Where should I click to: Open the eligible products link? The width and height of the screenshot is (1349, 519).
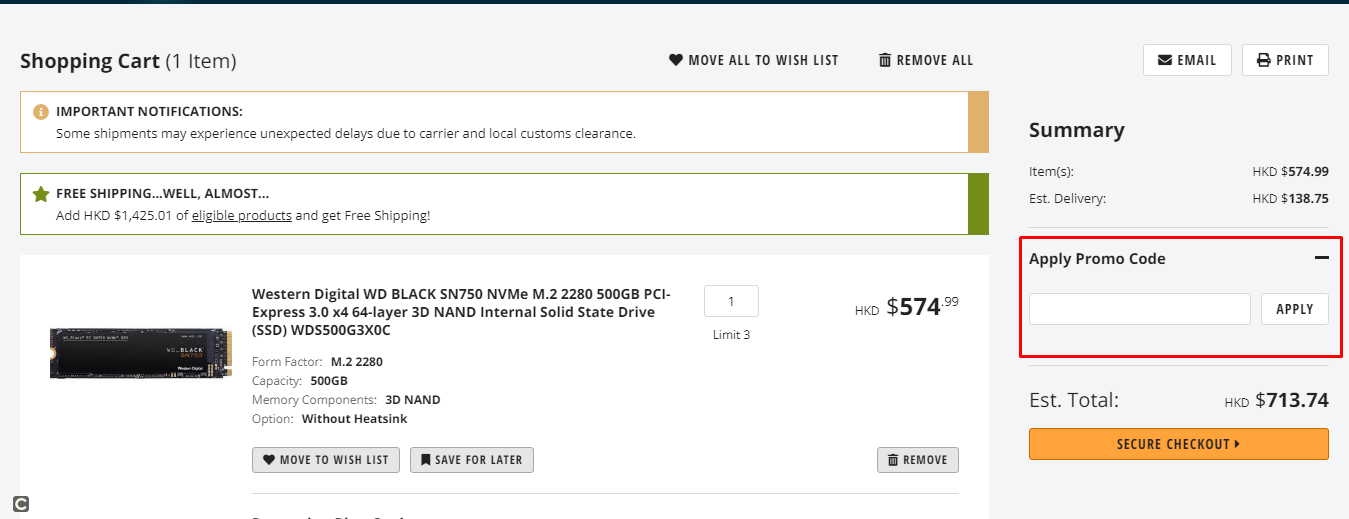[241, 215]
